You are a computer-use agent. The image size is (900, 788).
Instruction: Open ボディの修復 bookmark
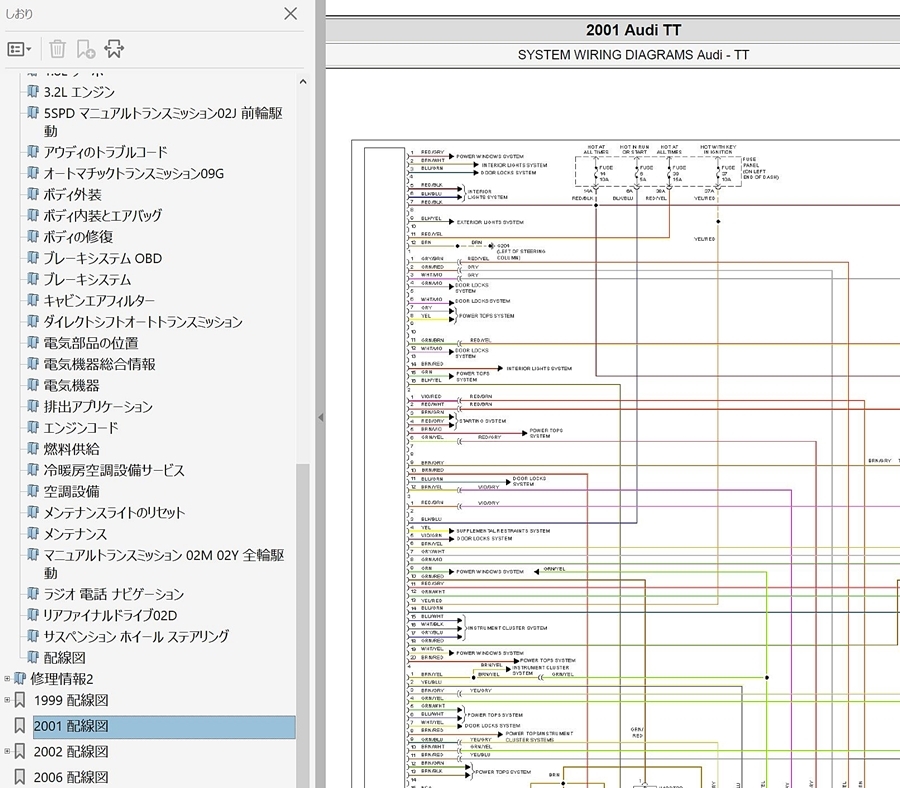(x=78, y=237)
